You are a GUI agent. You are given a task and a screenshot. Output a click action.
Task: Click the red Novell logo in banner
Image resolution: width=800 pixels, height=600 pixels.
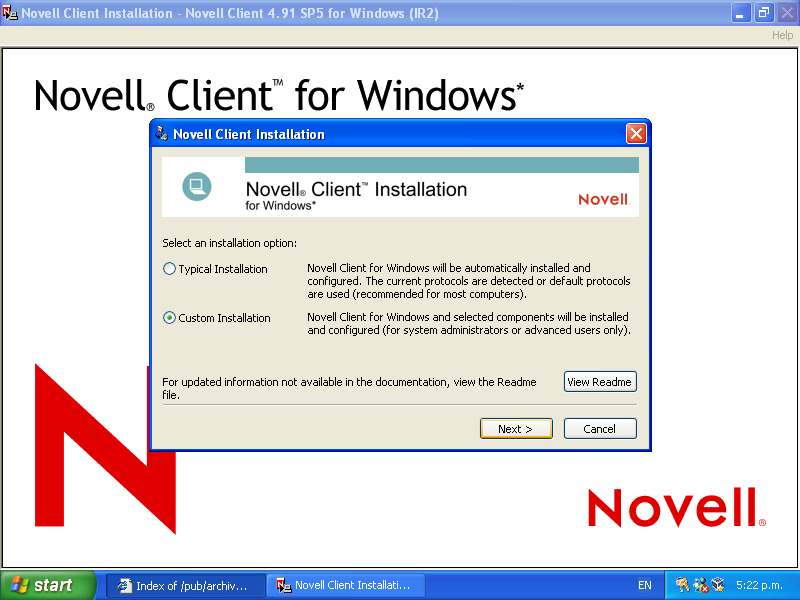tap(604, 199)
